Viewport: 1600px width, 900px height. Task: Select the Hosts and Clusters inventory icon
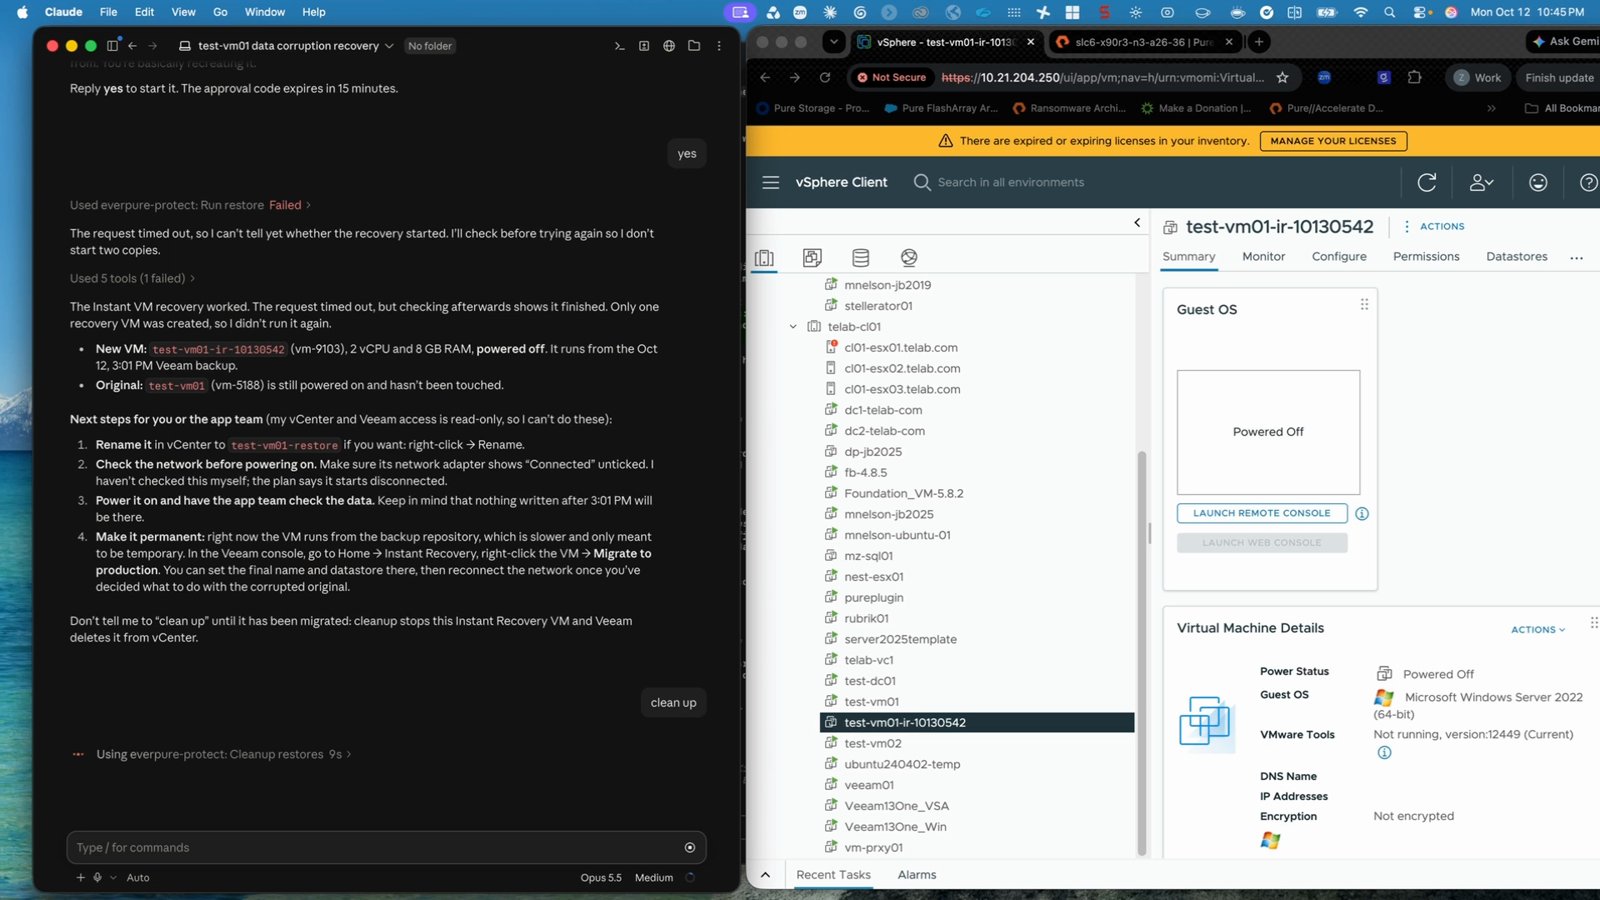tap(764, 258)
